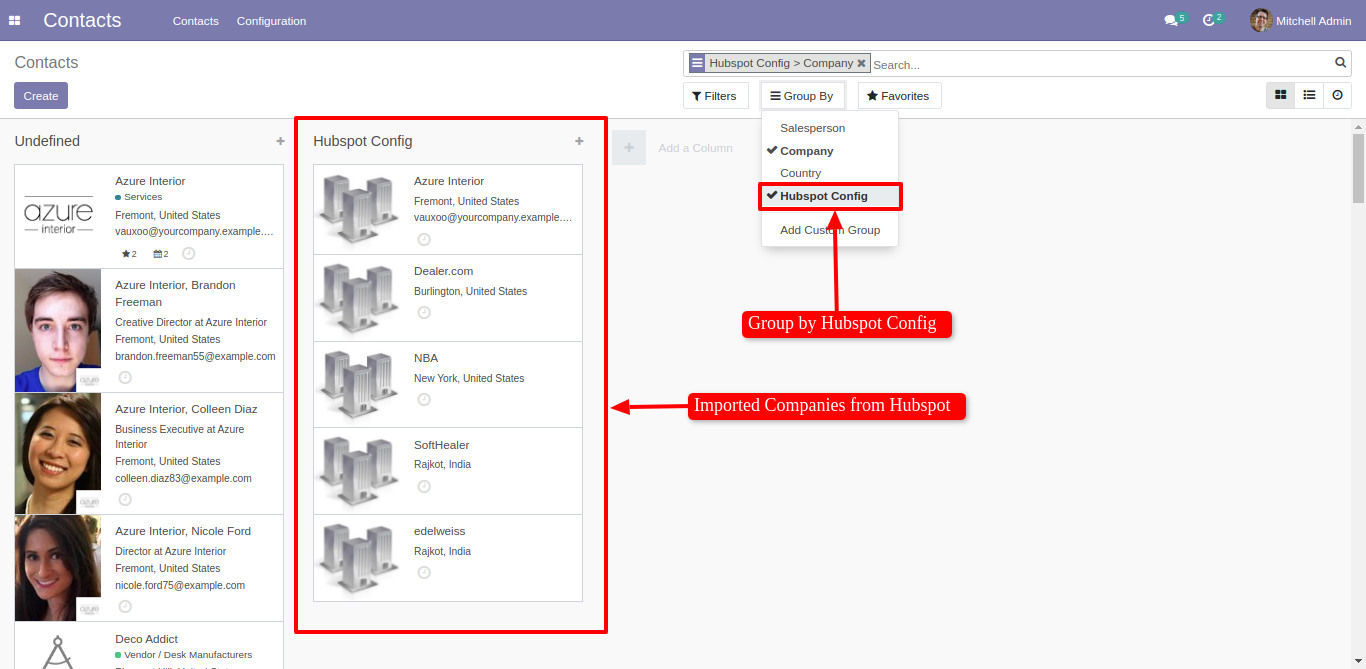Switch to kanban view
The image size is (1366, 669).
[1280, 95]
